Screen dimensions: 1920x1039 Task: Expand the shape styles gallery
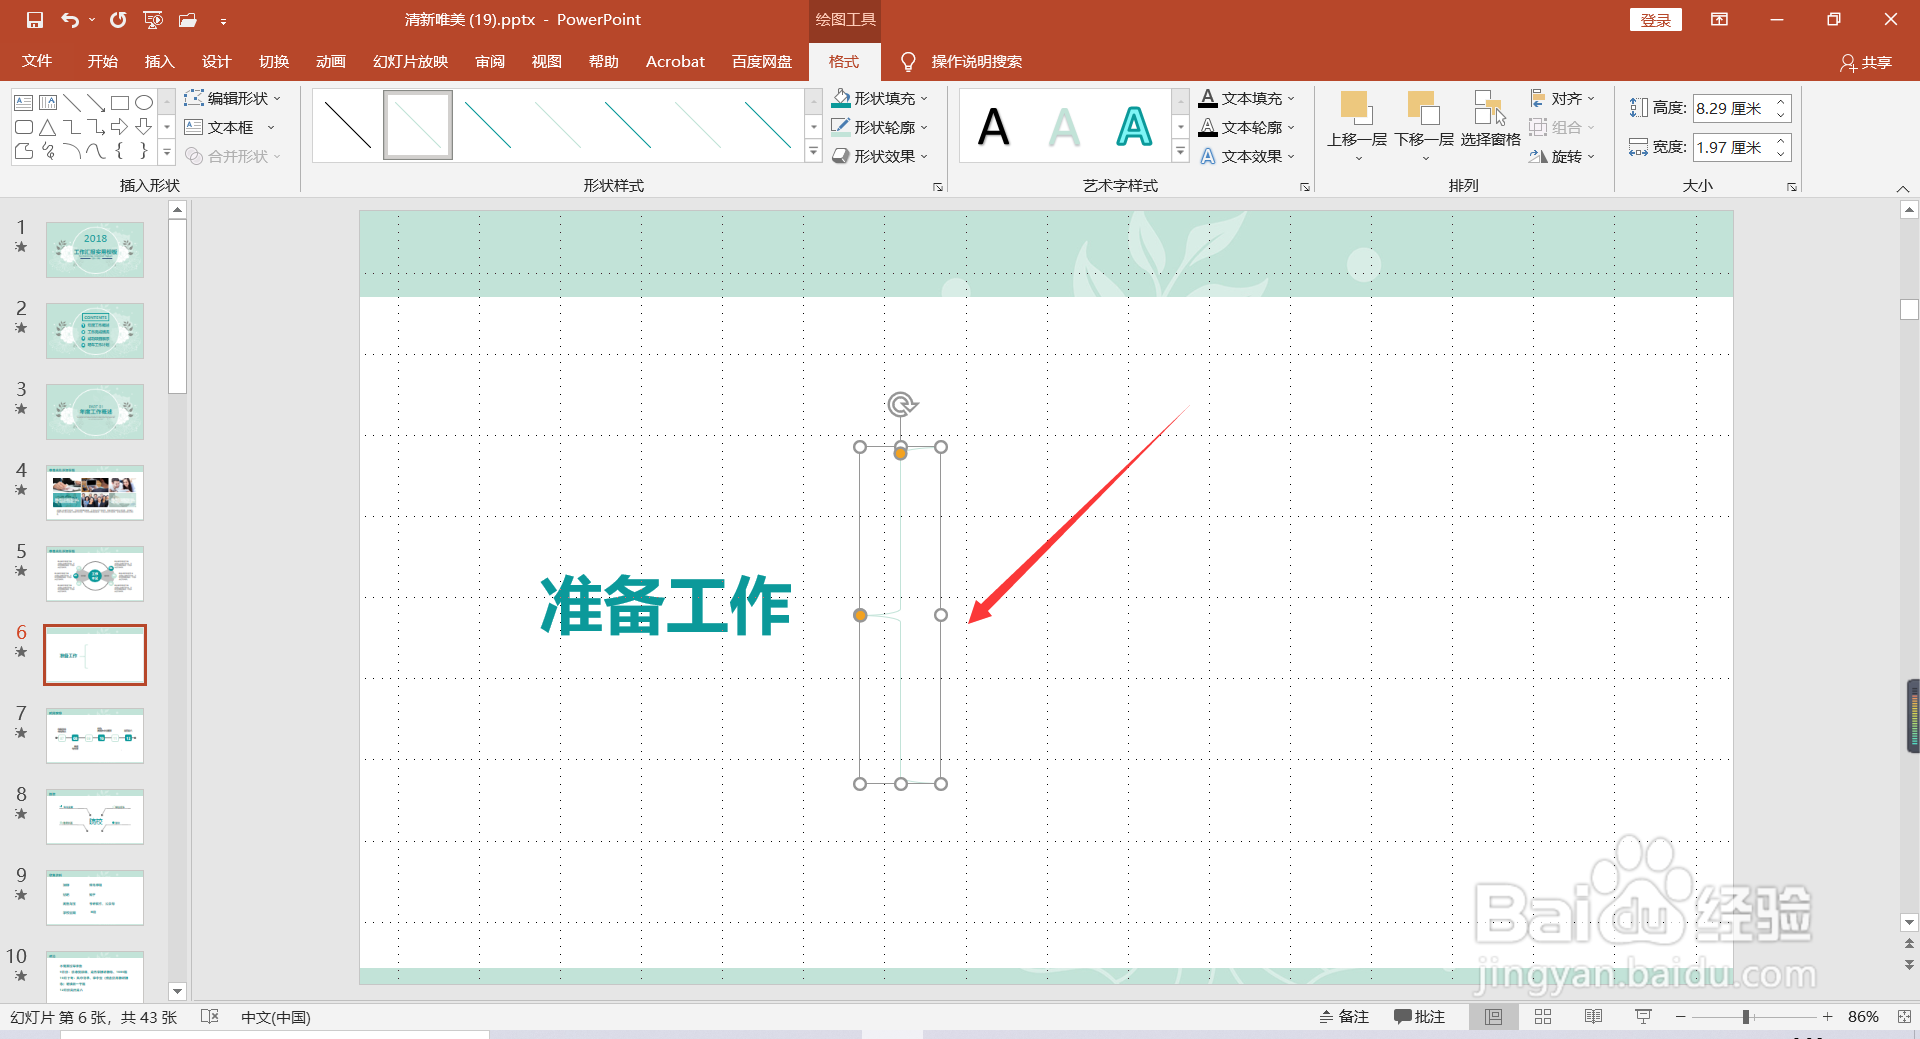pos(812,150)
